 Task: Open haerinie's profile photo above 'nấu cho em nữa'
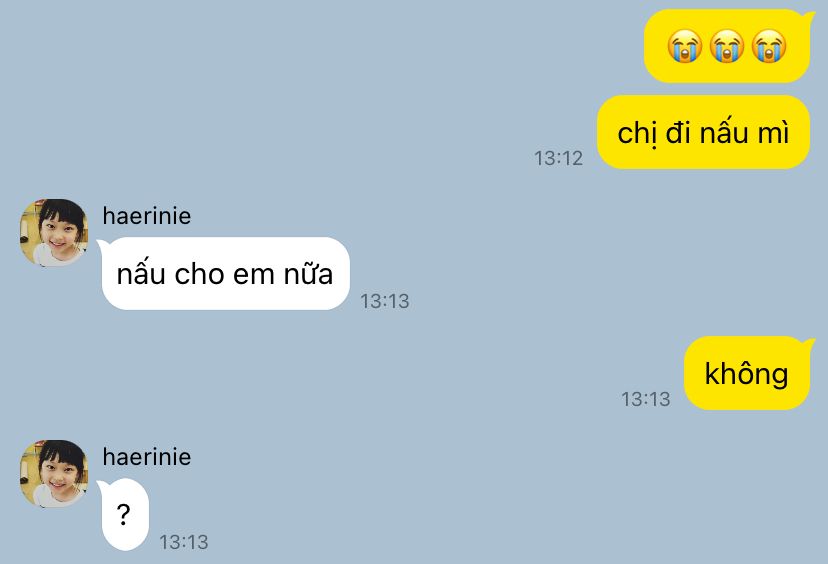(x=53, y=232)
